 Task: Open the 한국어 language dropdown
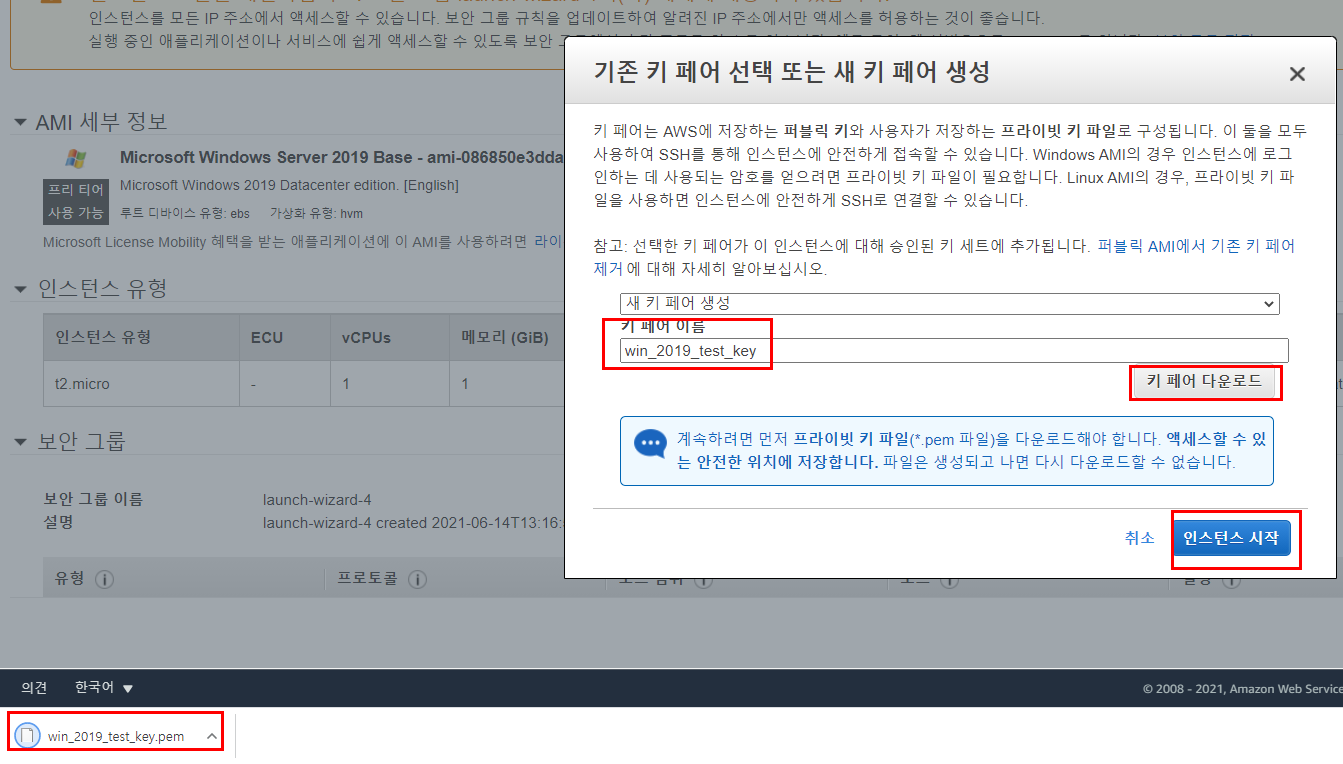coord(104,688)
